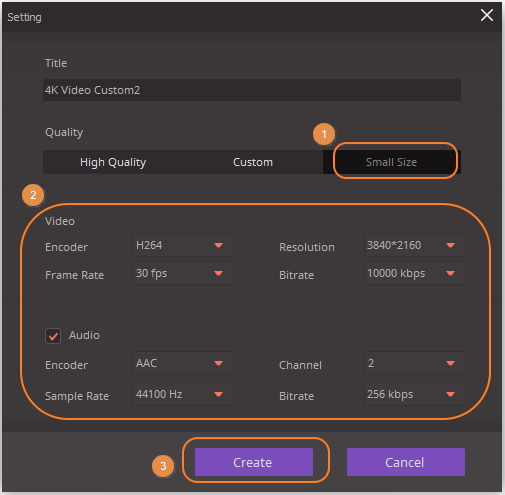Click the video Encoder H264 dropdown arrow
The image size is (505, 495).
pyautogui.click(x=218, y=245)
